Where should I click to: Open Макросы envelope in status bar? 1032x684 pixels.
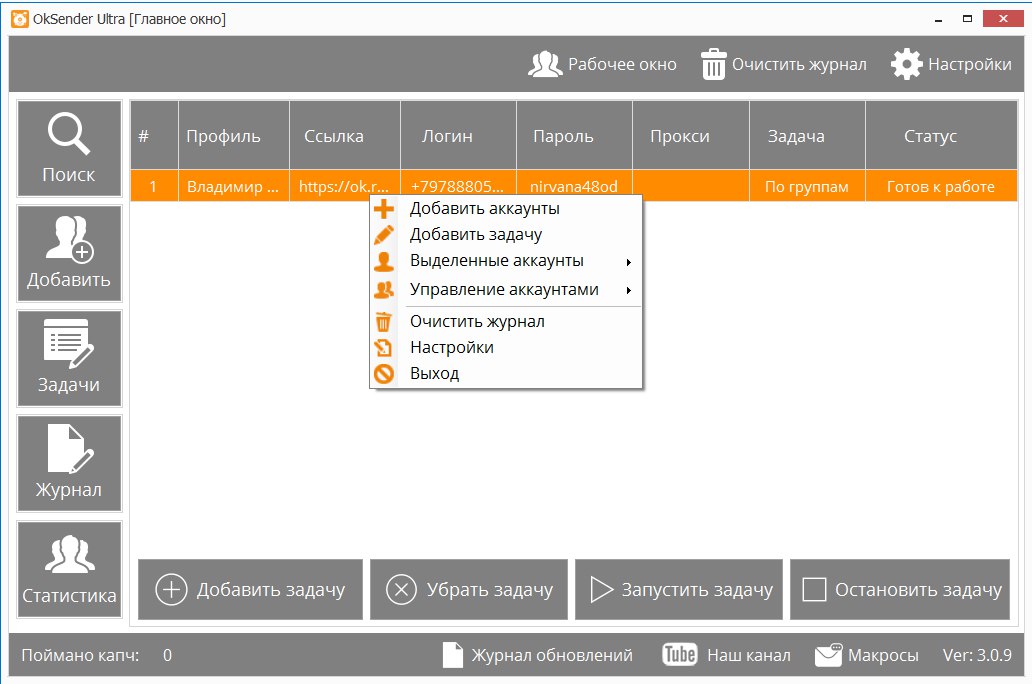tap(866, 655)
